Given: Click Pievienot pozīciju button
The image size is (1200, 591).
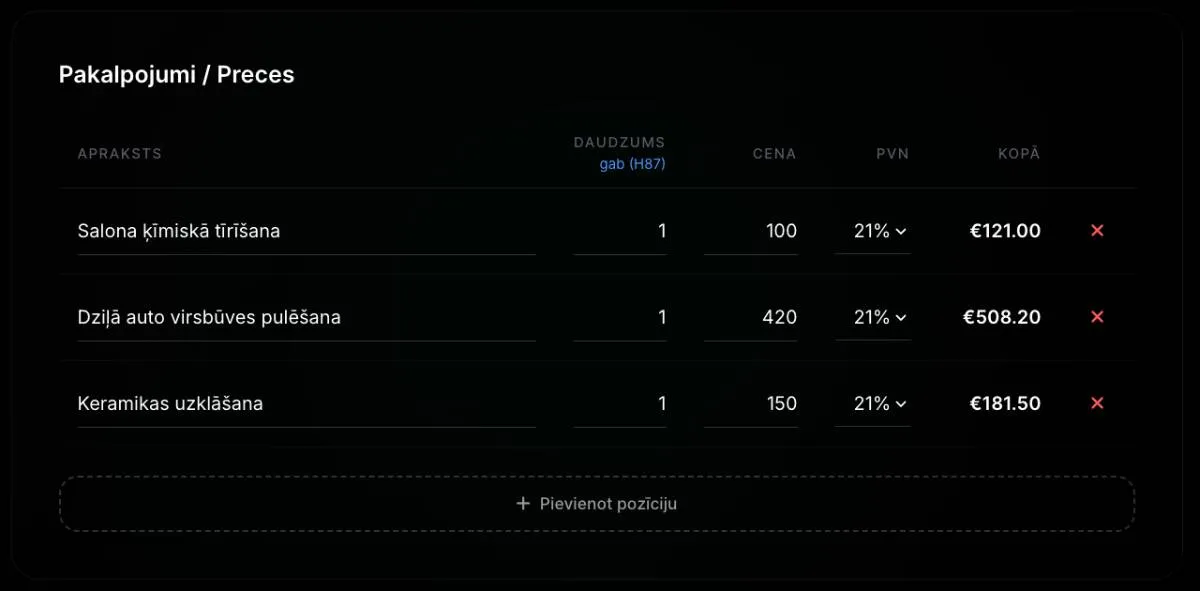Looking at the screenshot, I should pyautogui.click(x=597, y=503).
